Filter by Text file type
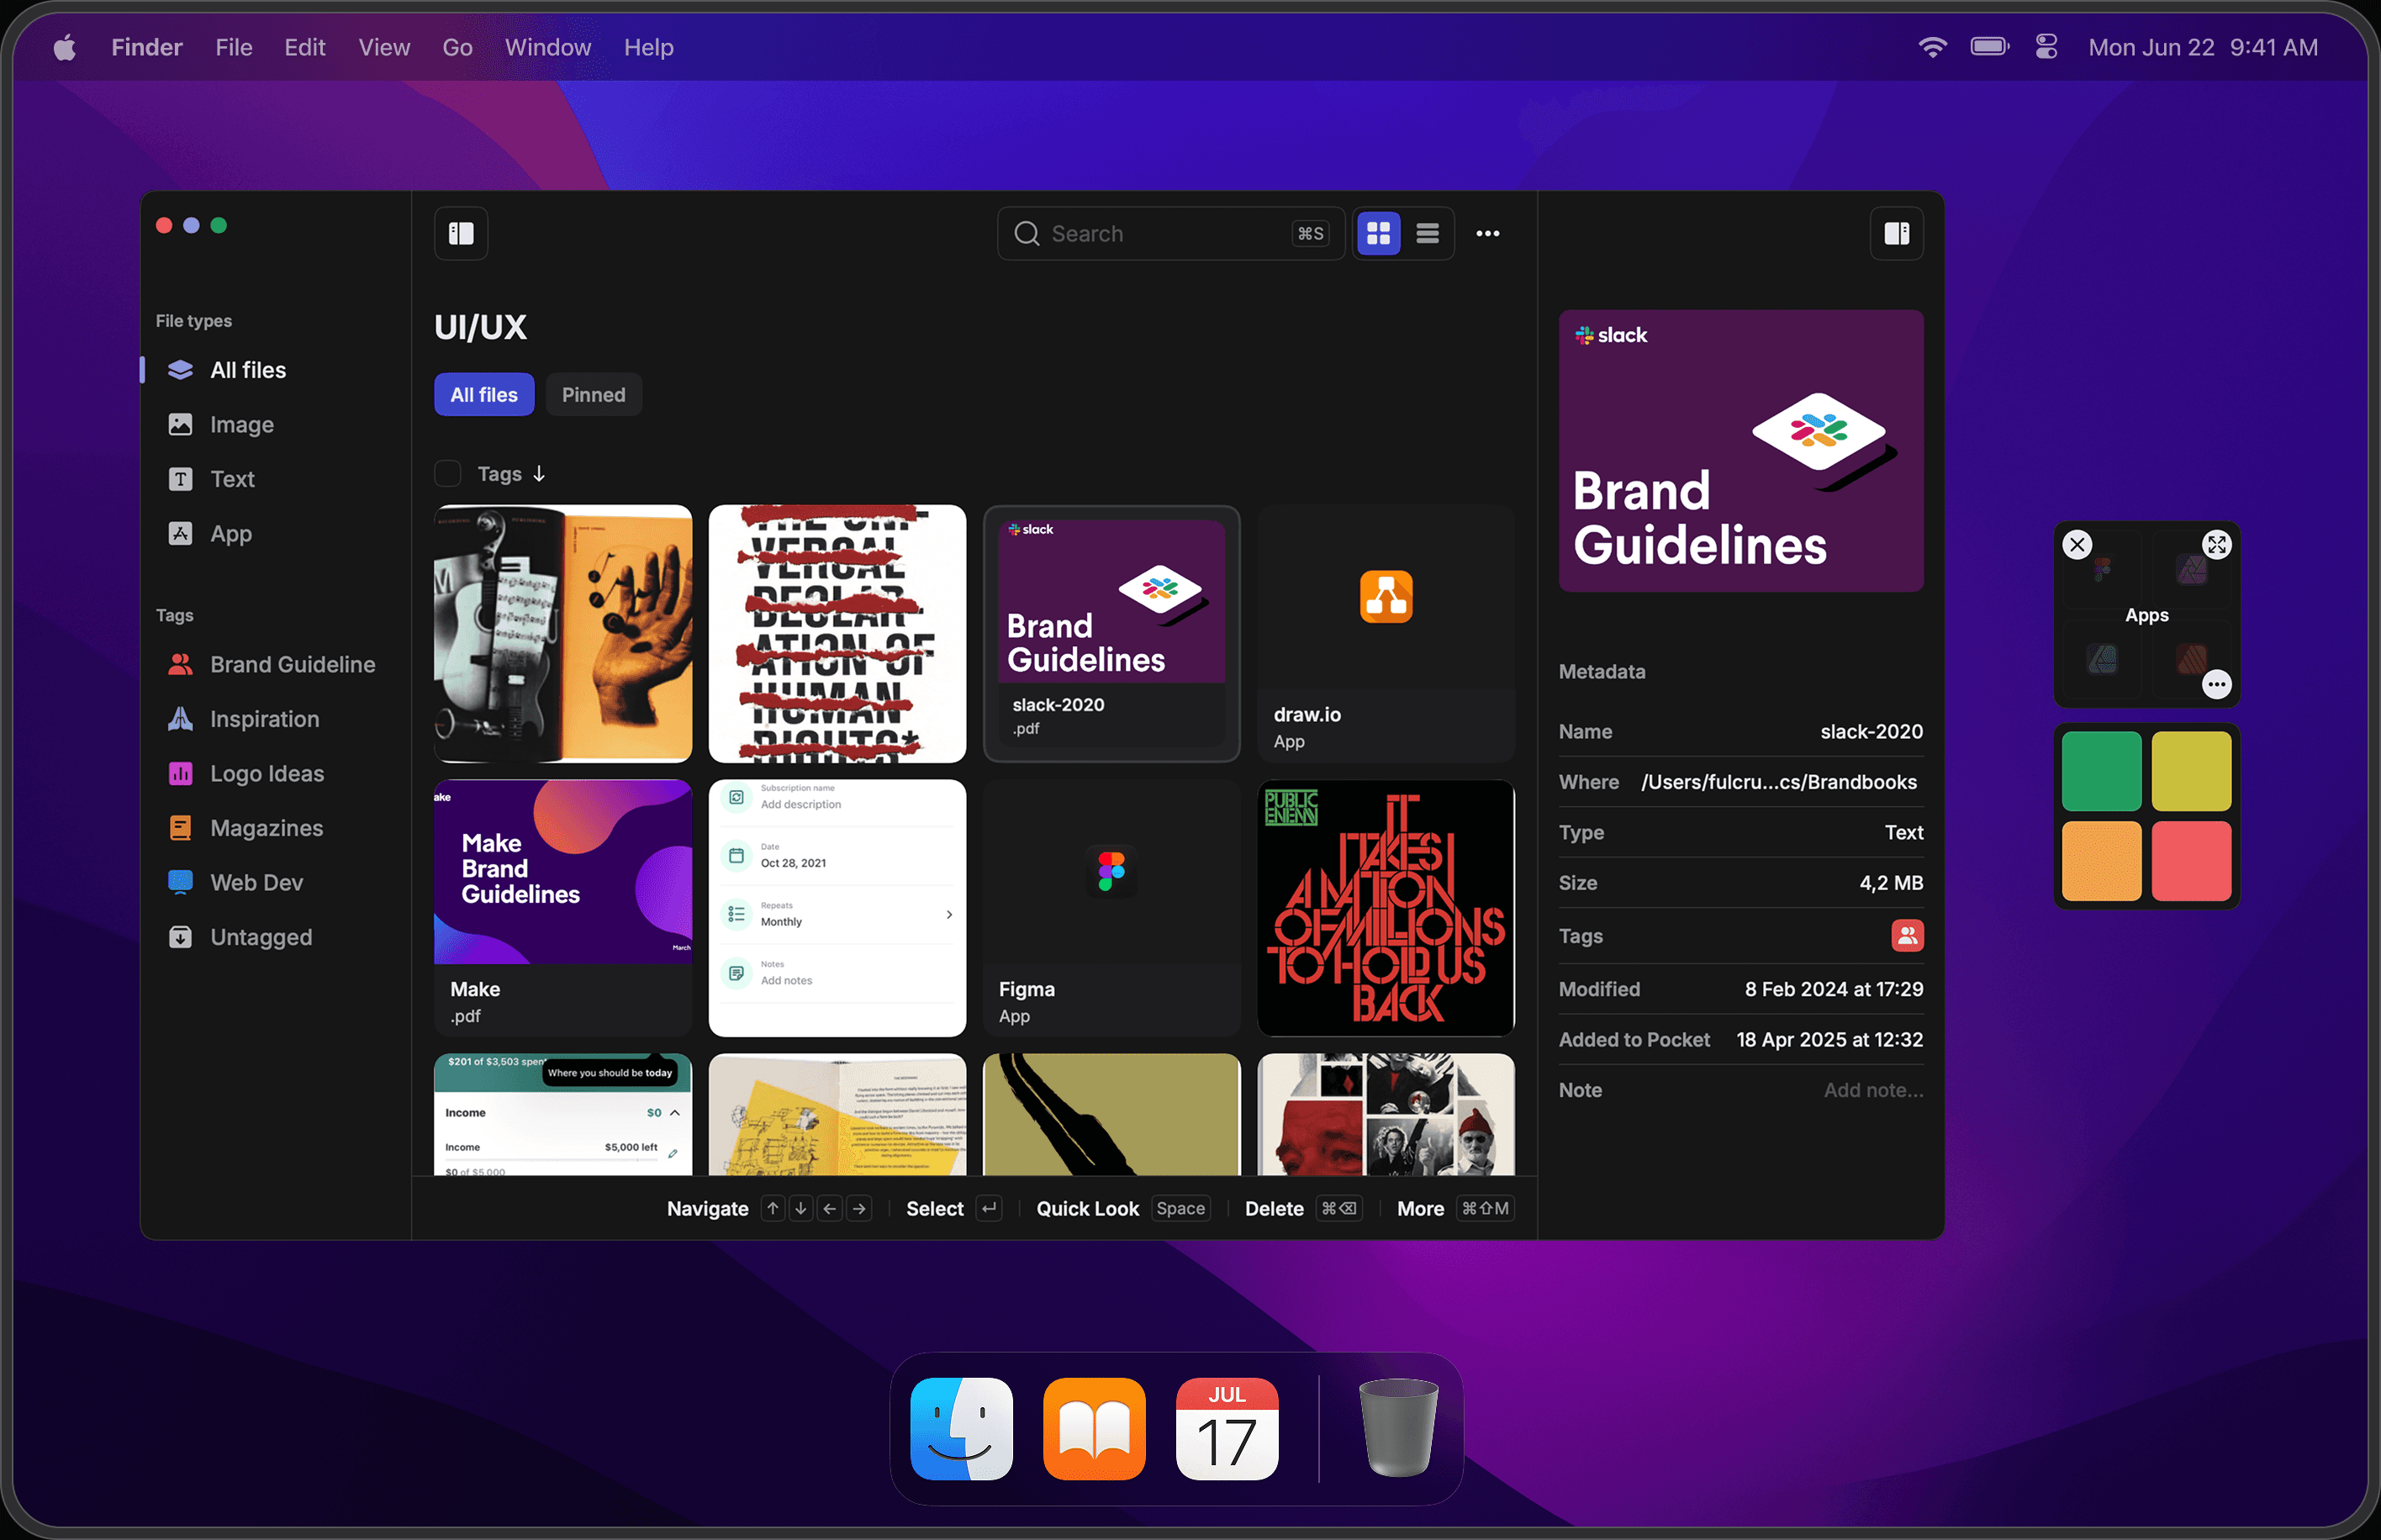2381x1540 pixels. 232,479
